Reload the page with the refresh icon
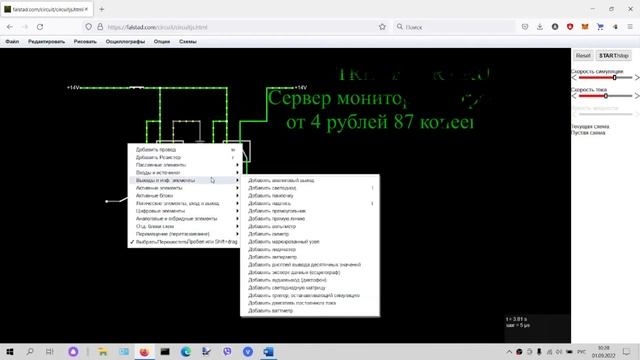The image size is (640, 360). coord(40,27)
